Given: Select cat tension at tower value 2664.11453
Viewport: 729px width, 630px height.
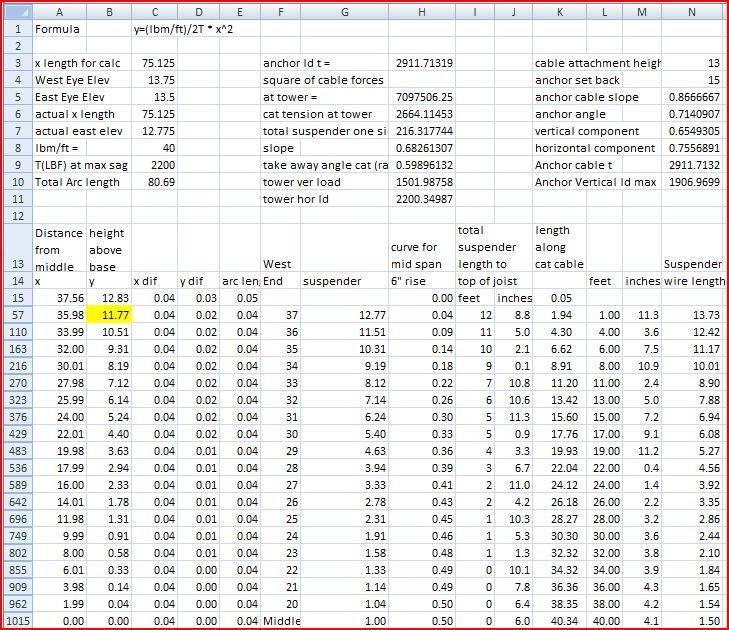Looking at the screenshot, I should pos(422,114).
